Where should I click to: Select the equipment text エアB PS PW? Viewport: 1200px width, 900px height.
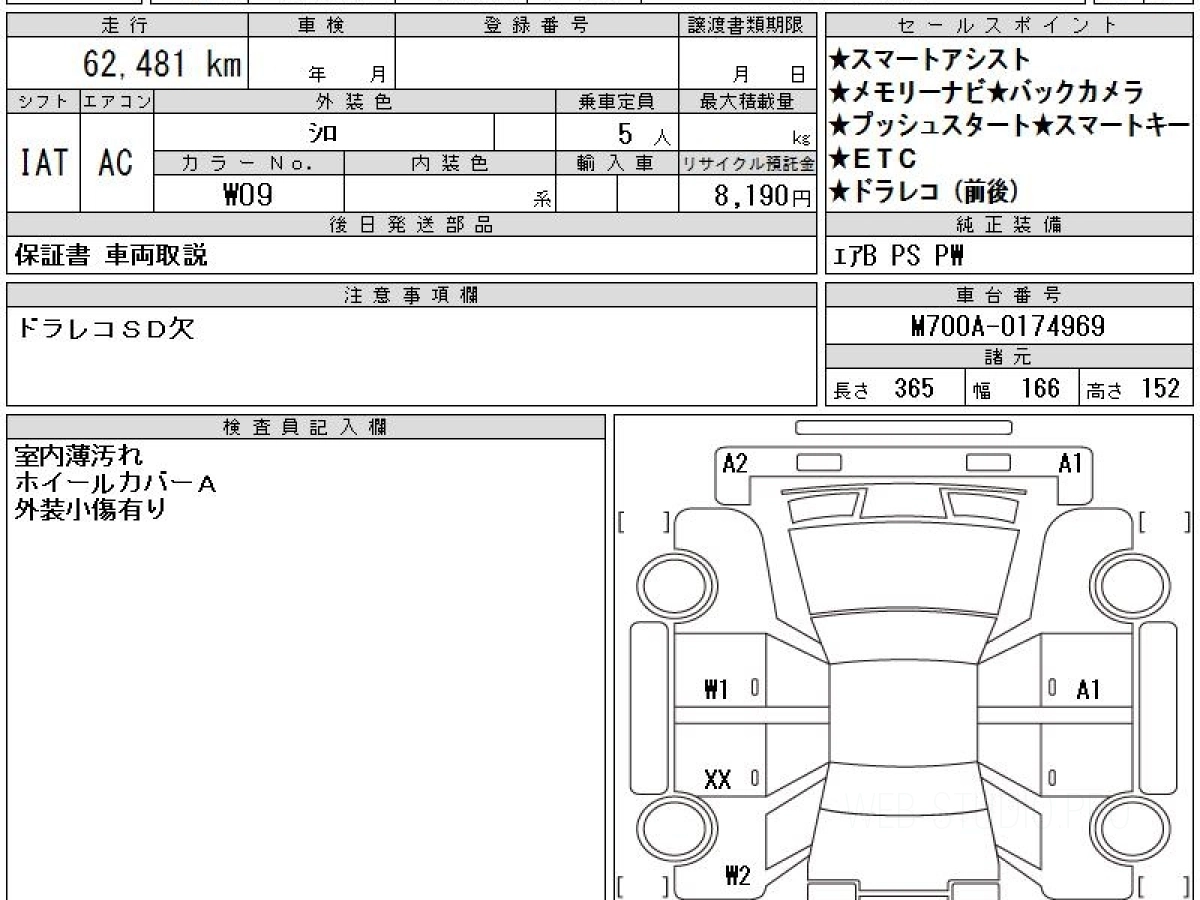coord(899,257)
